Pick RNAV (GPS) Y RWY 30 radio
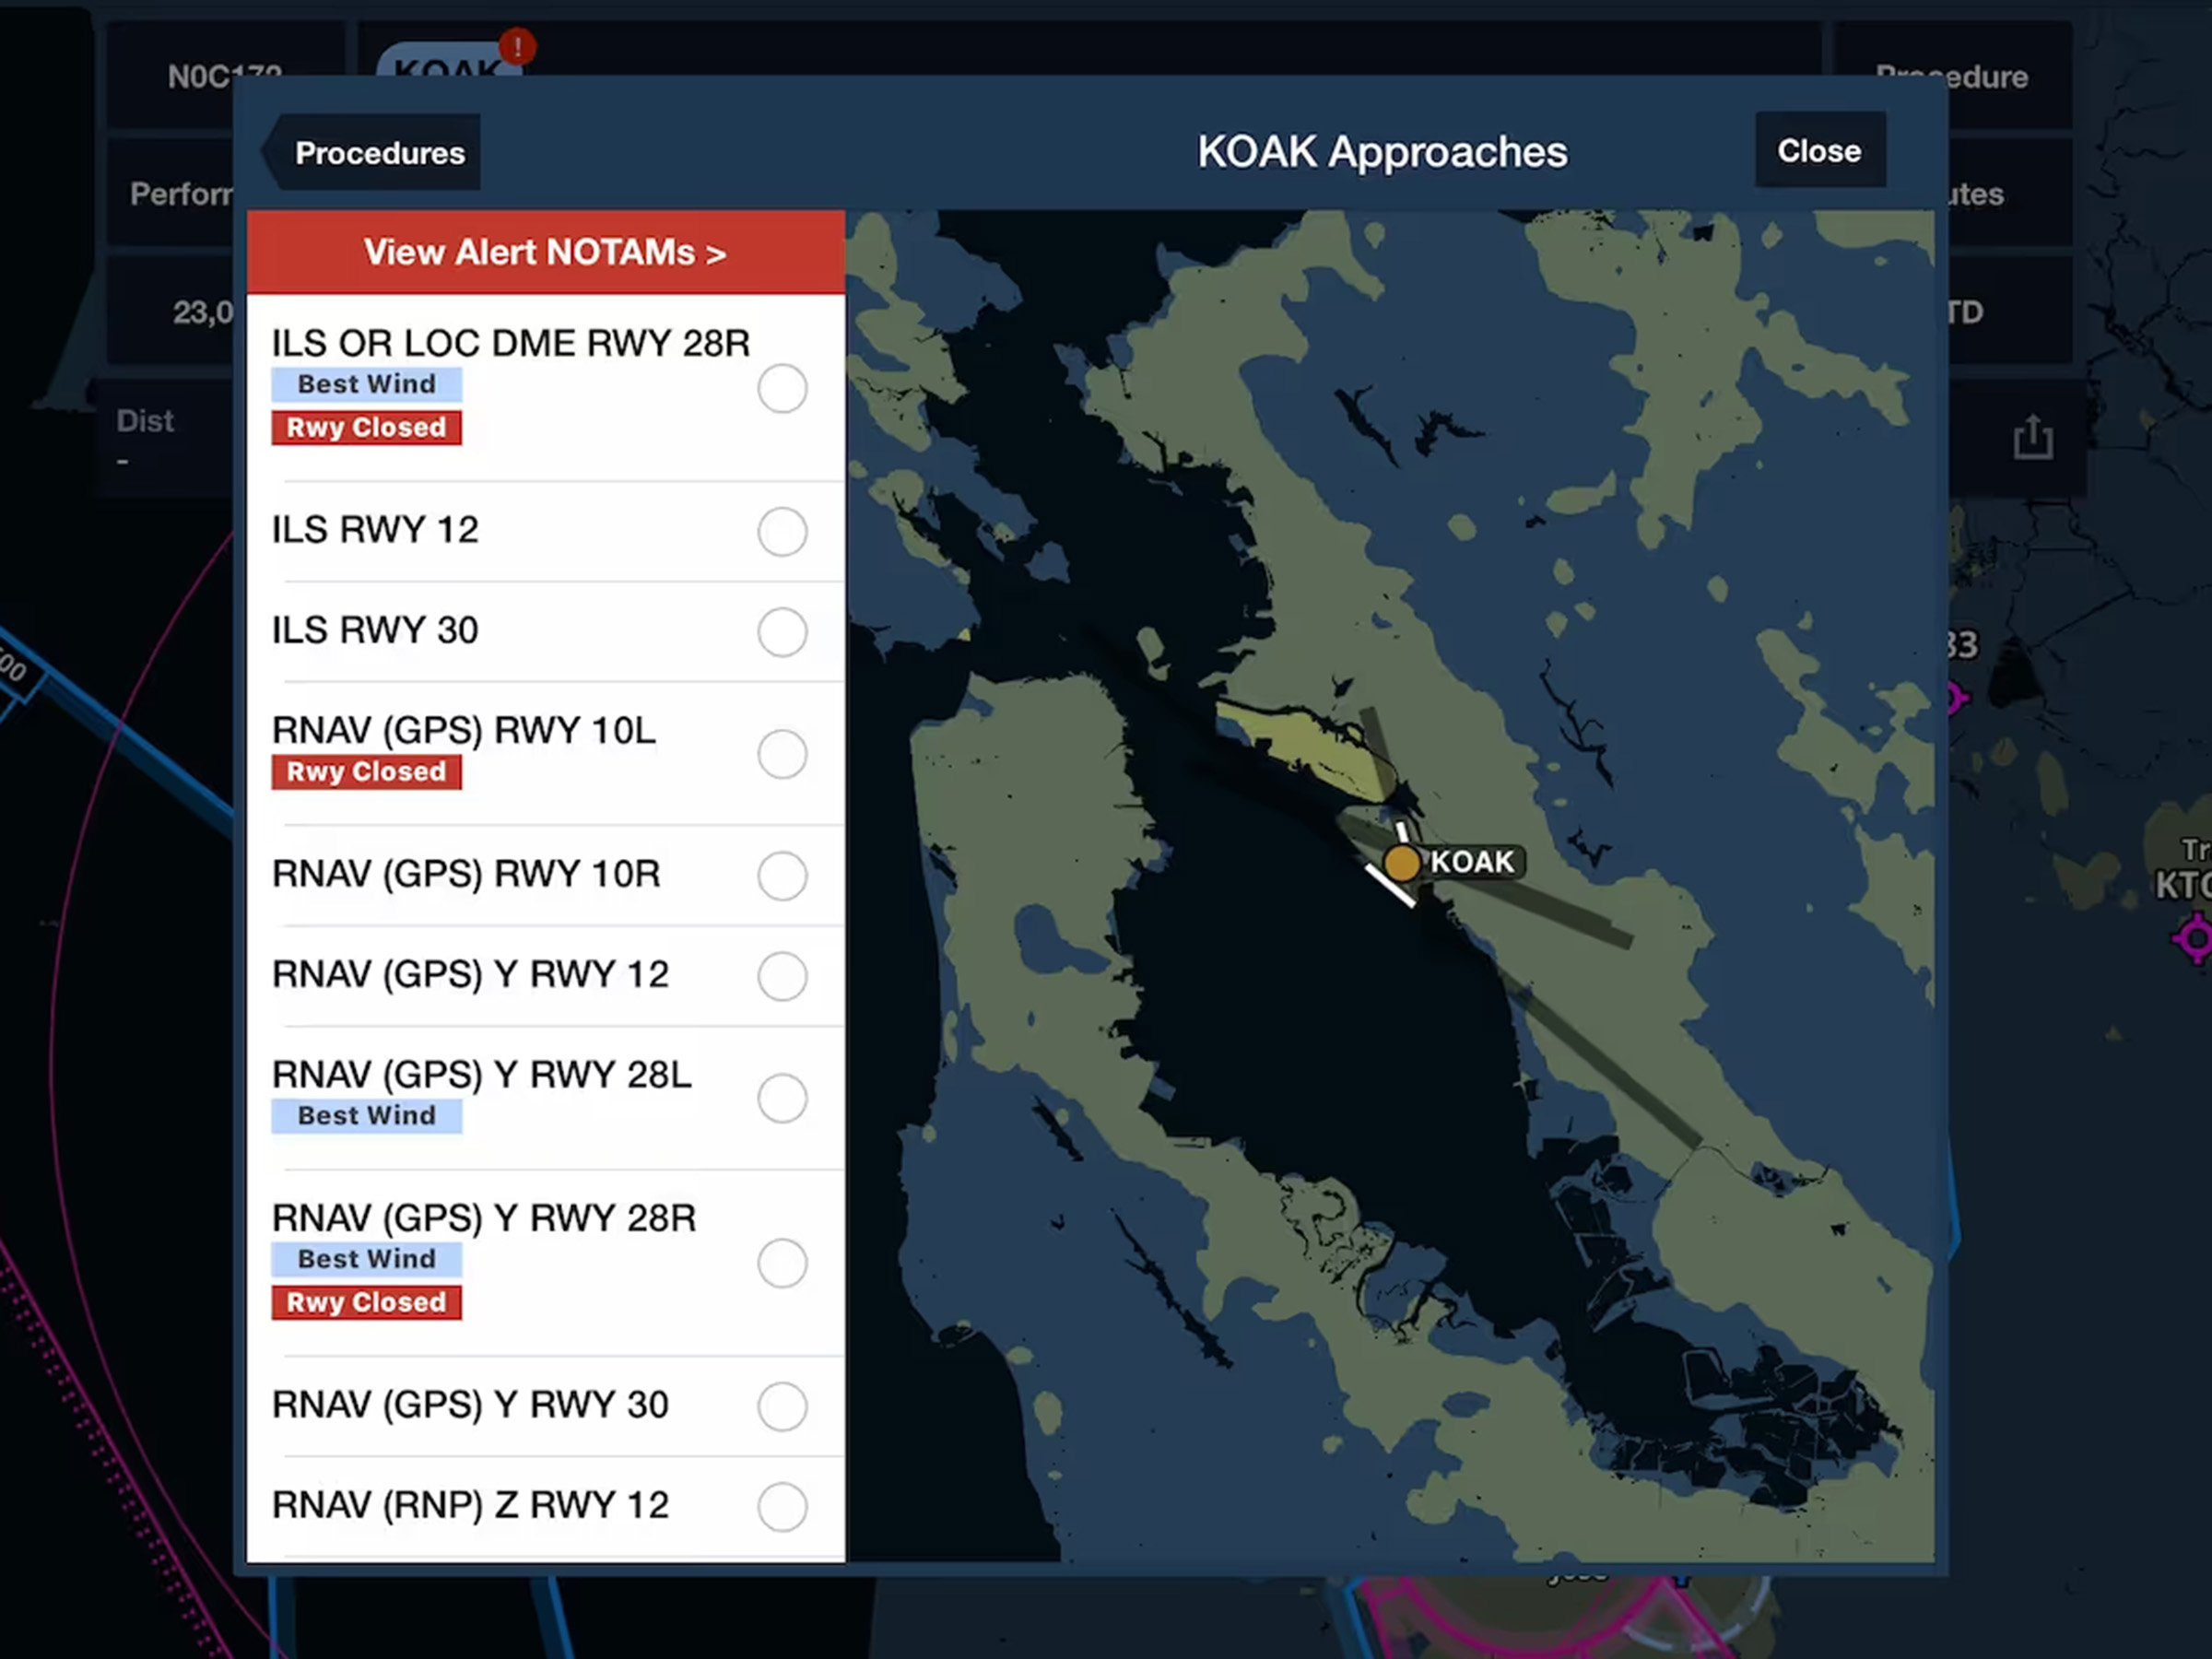Screen dimensions: 2212x1659 782,1406
